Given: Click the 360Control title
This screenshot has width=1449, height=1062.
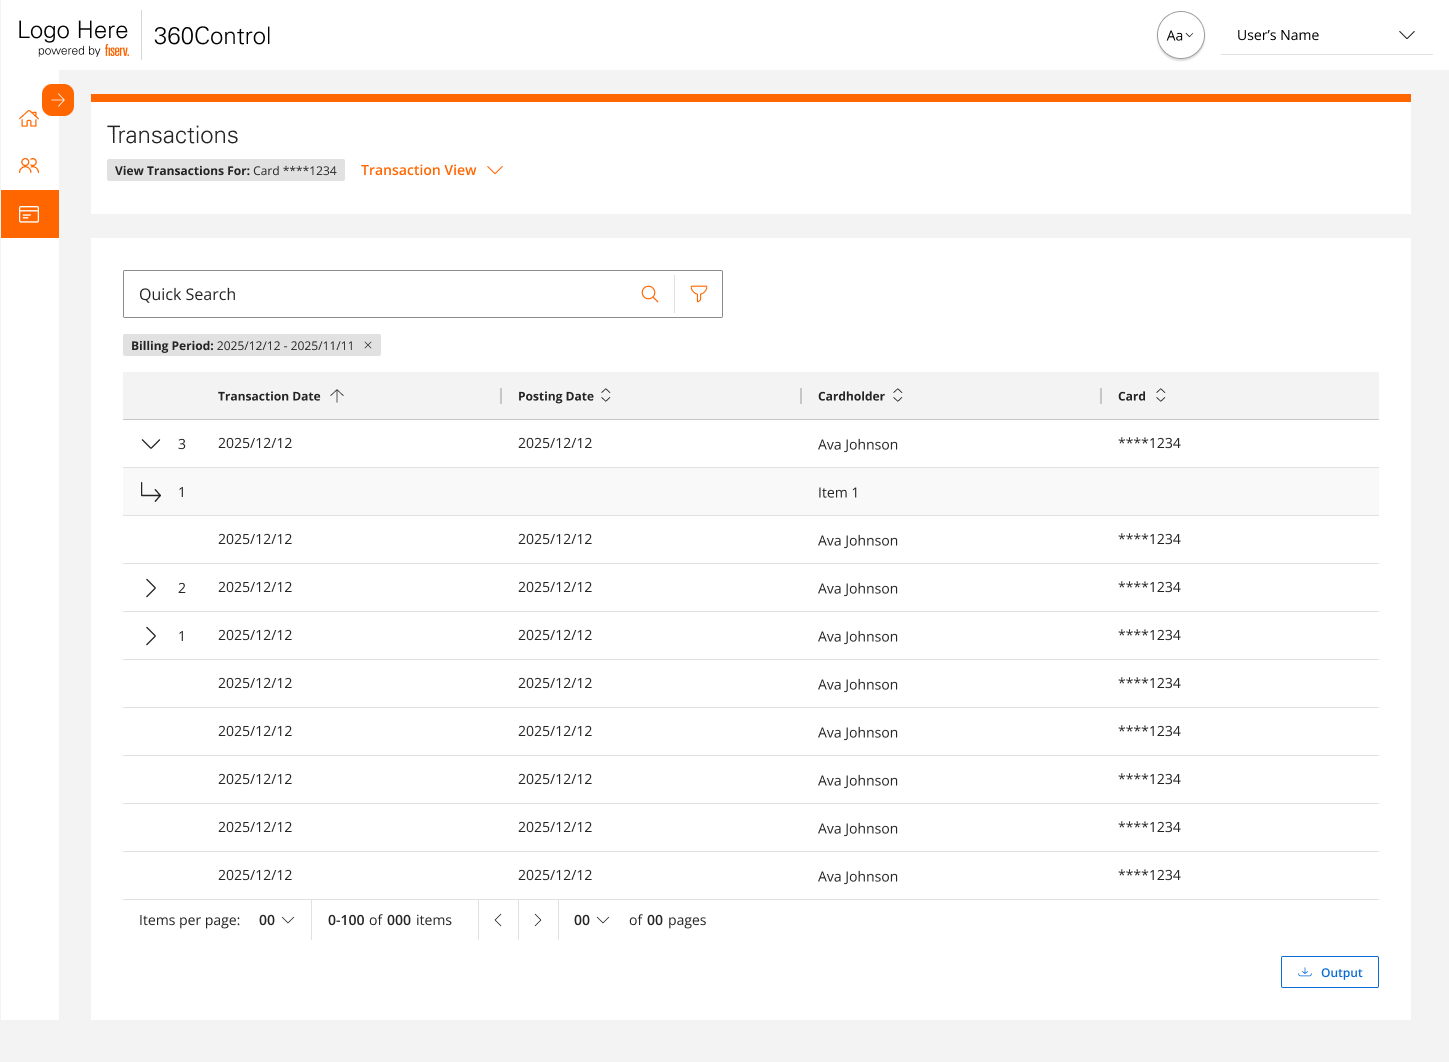Looking at the screenshot, I should 212,36.
